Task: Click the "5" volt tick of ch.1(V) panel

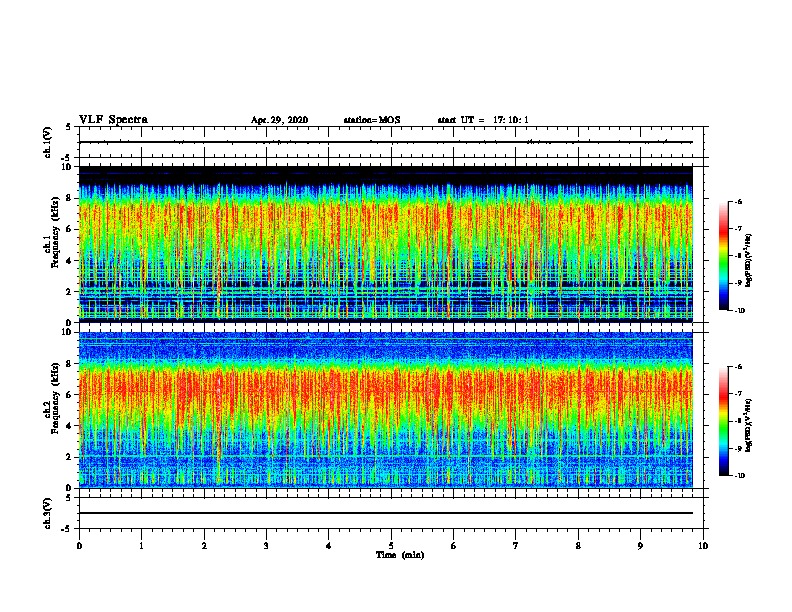Action: pos(69,127)
